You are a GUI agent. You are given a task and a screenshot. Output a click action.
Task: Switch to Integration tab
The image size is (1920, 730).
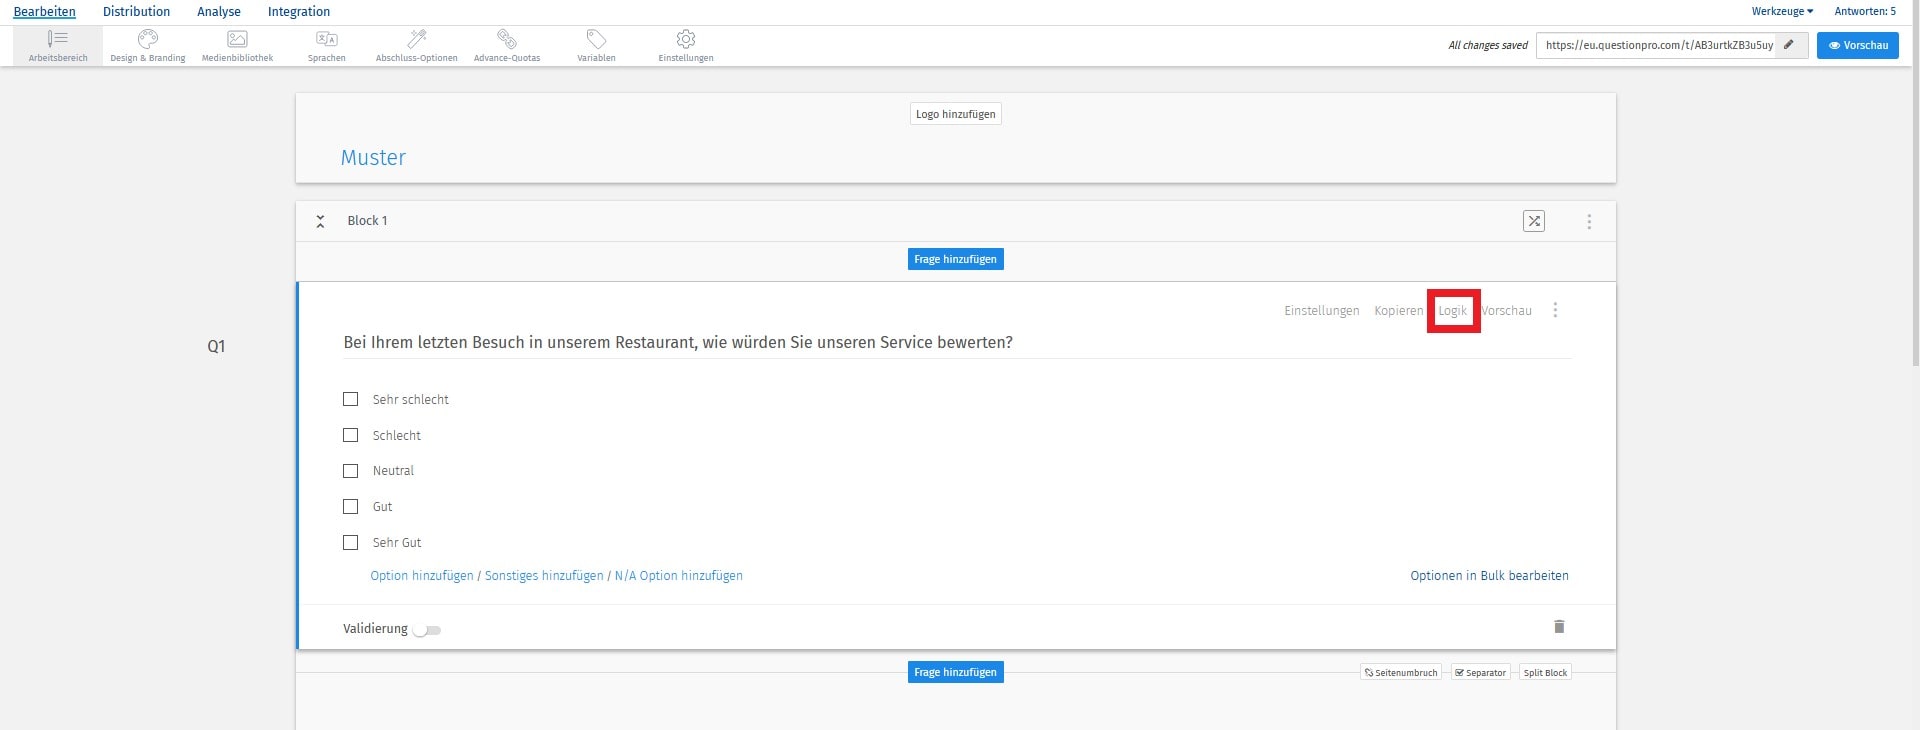(x=299, y=12)
